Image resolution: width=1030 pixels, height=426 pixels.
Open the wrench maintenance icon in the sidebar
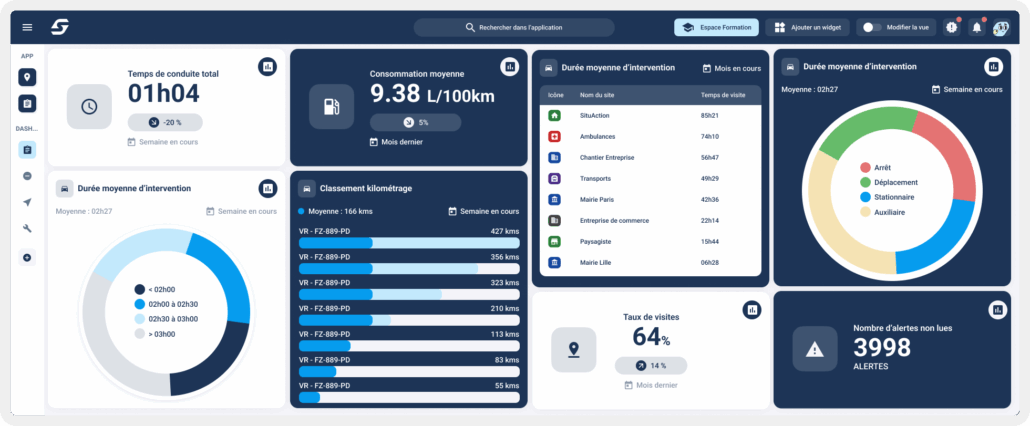click(27, 229)
